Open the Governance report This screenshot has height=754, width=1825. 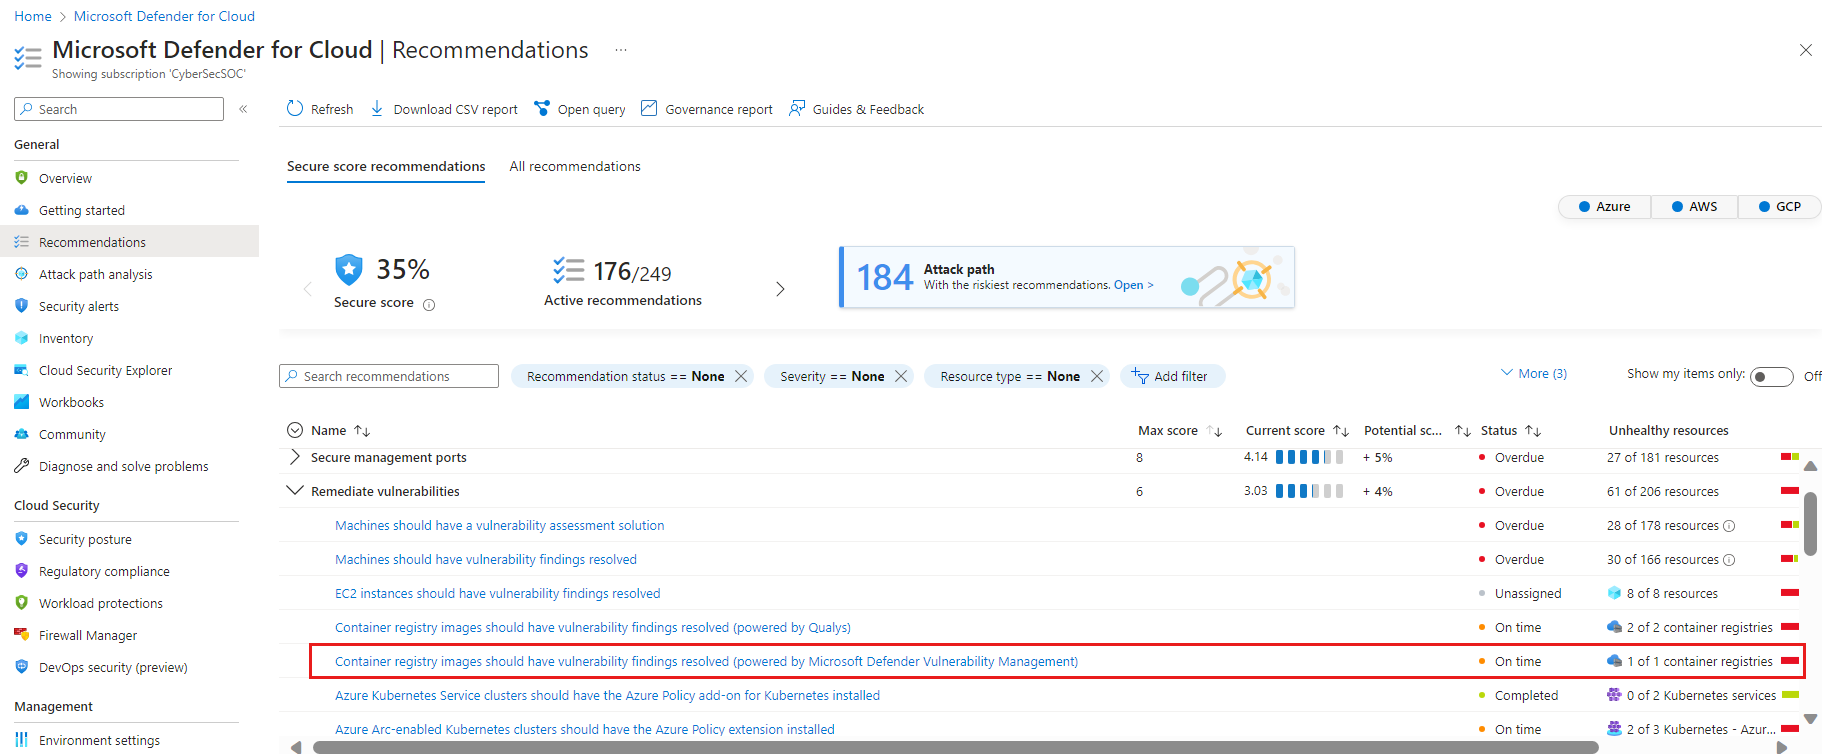pos(649,109)
